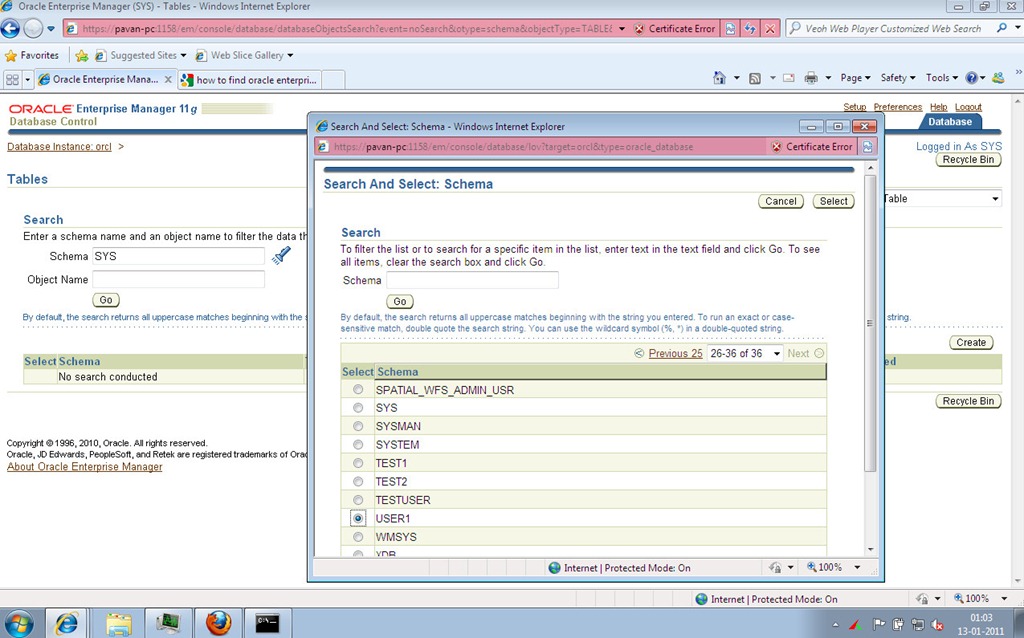This screenshot has height=638, width=1024.
Task: Open the address bar history dropdown arrow
Action: pos(622,29)
